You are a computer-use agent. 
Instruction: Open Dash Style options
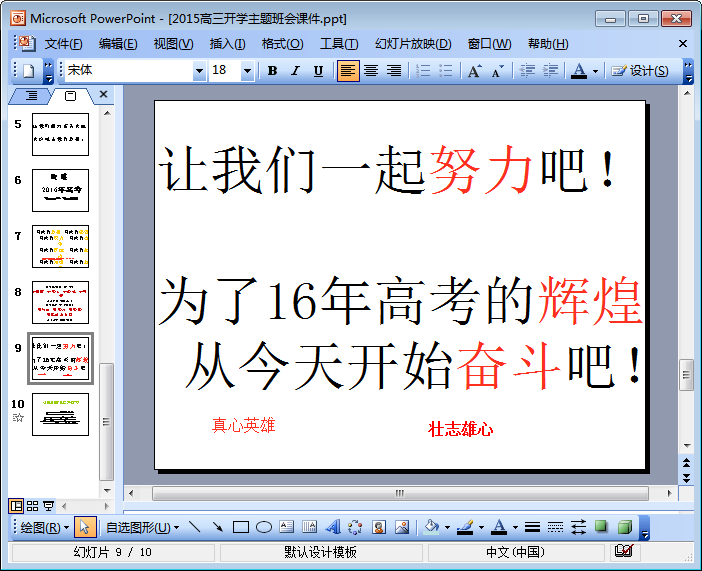(556, 527)
